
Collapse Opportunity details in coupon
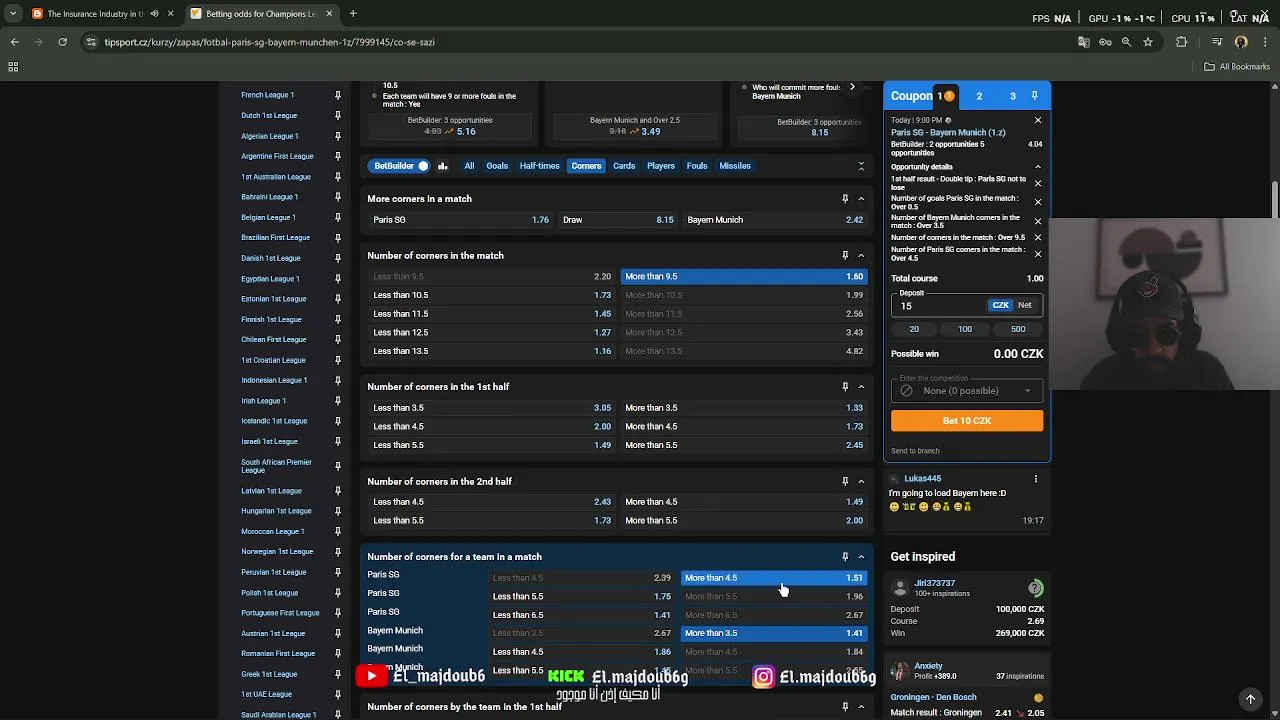coord(1037,167)
